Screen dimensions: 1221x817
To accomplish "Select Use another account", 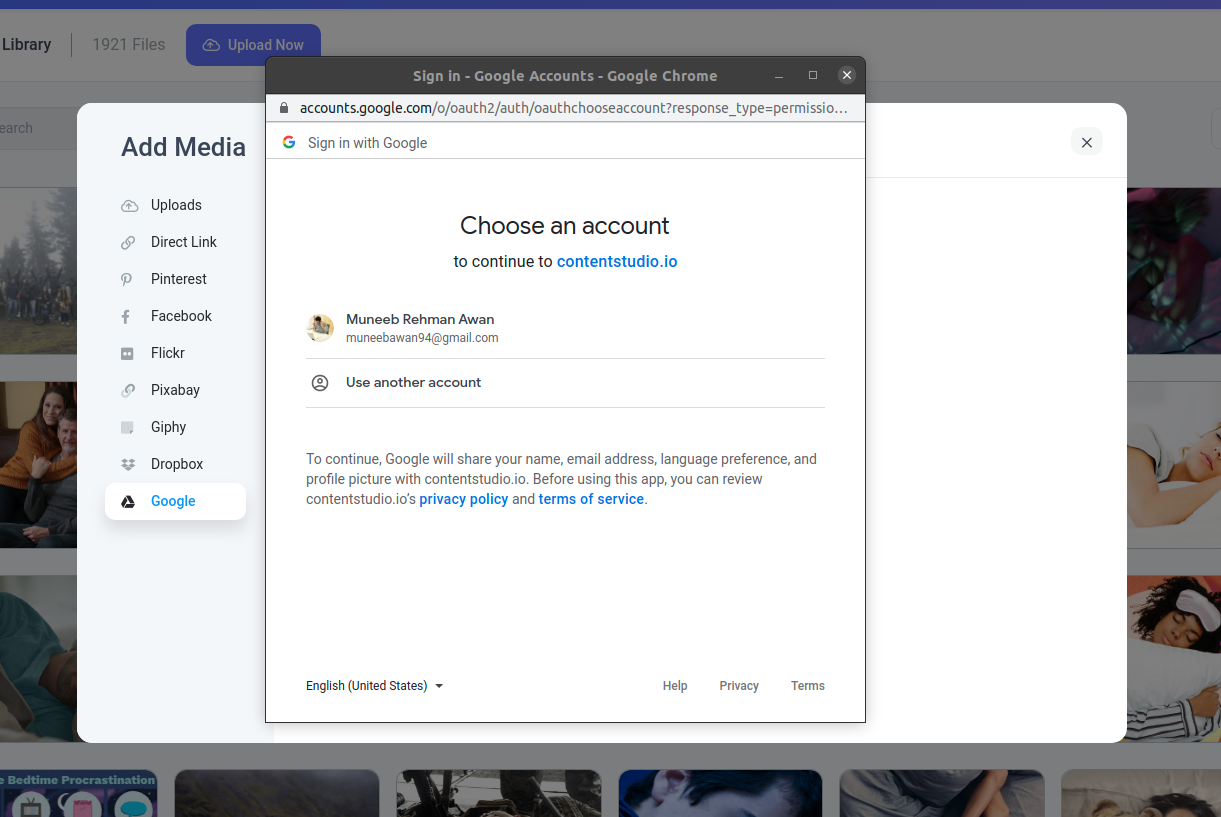I will click(565, 383).
